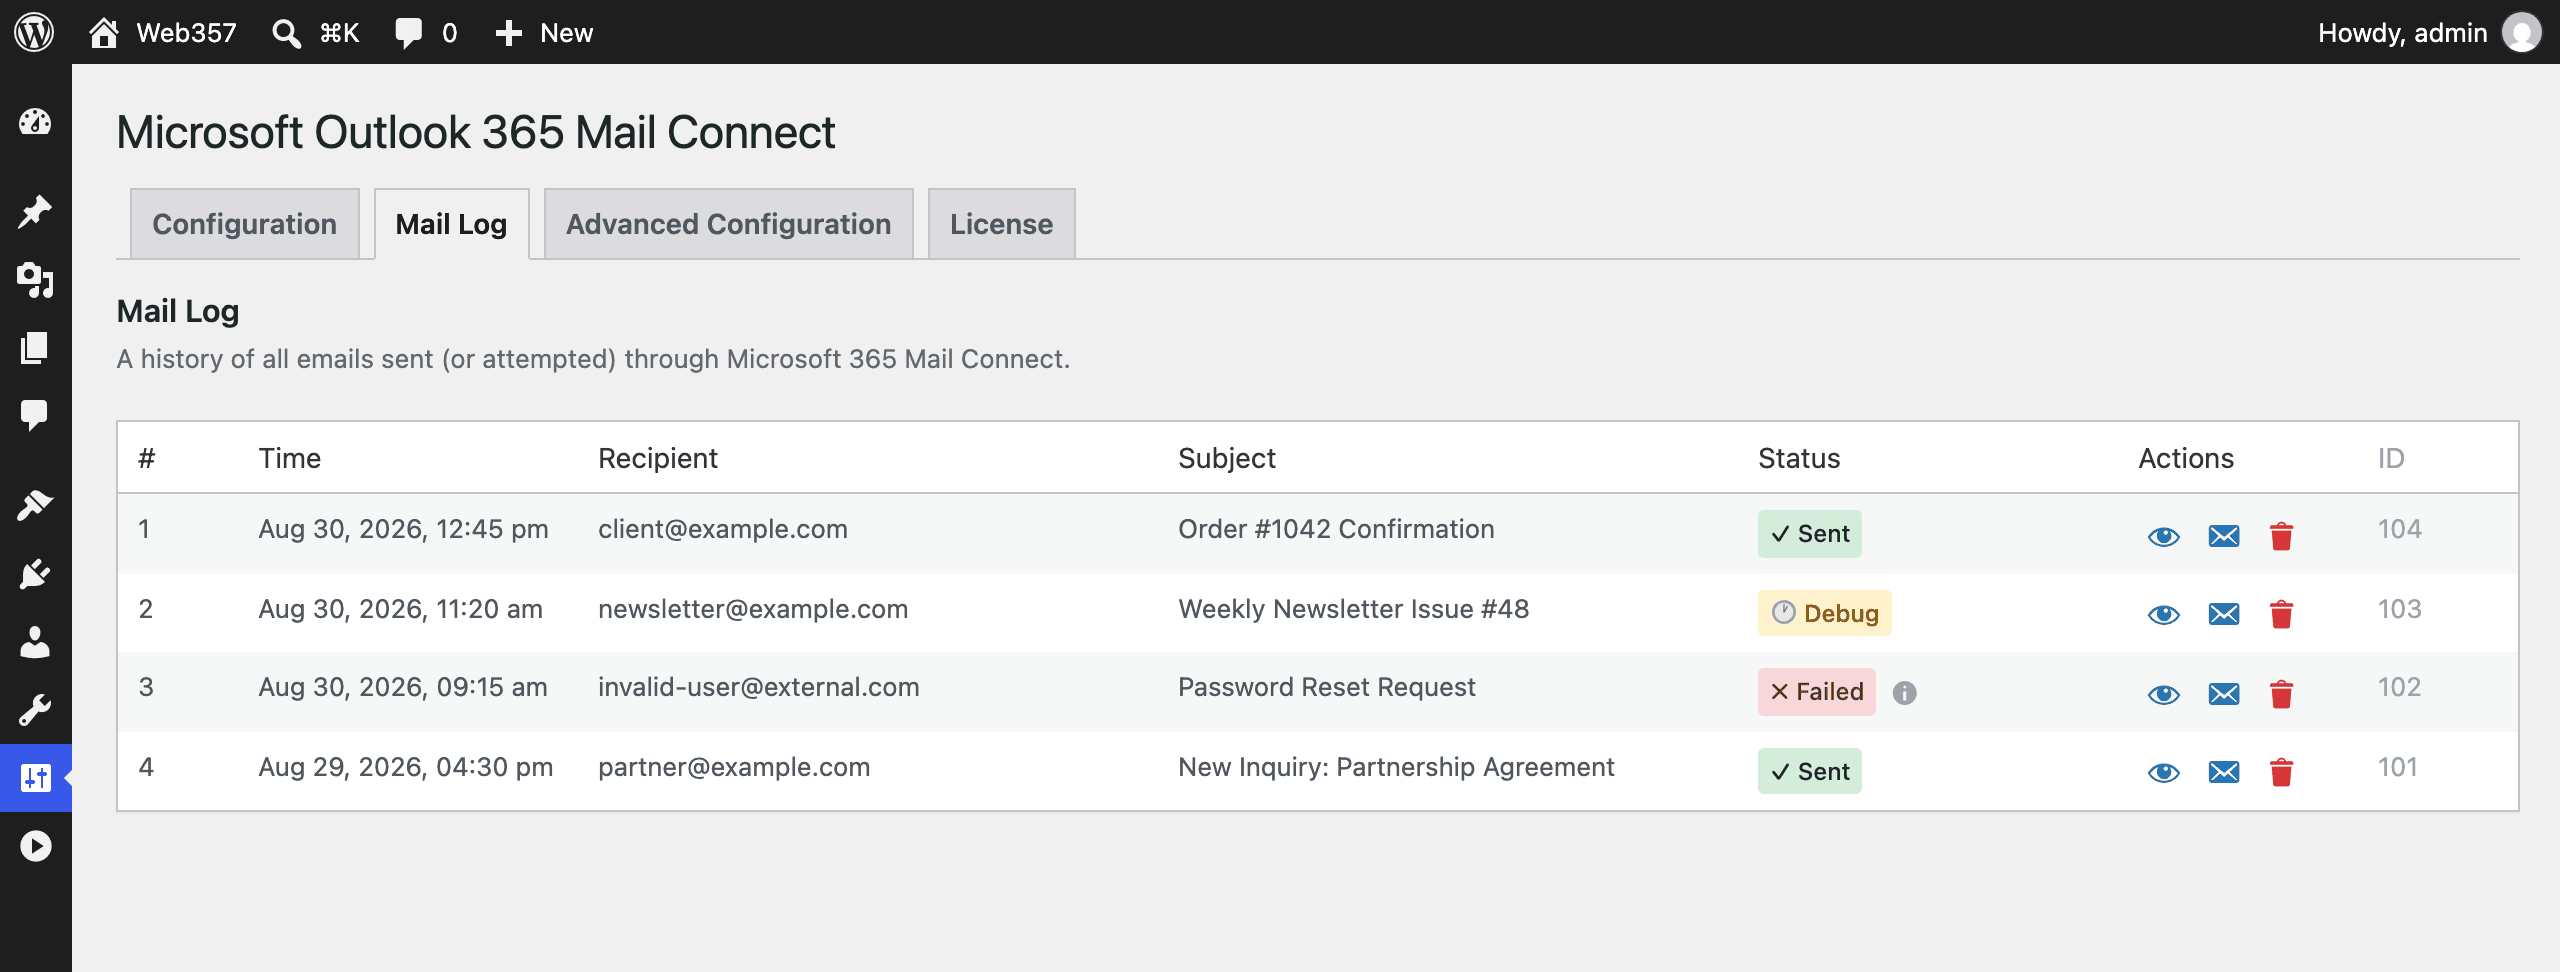Delete the Weekly Newsletter Issue #48 entry
The width and height of the screenshot is (2560, 972).
(x=2282, y=614)
